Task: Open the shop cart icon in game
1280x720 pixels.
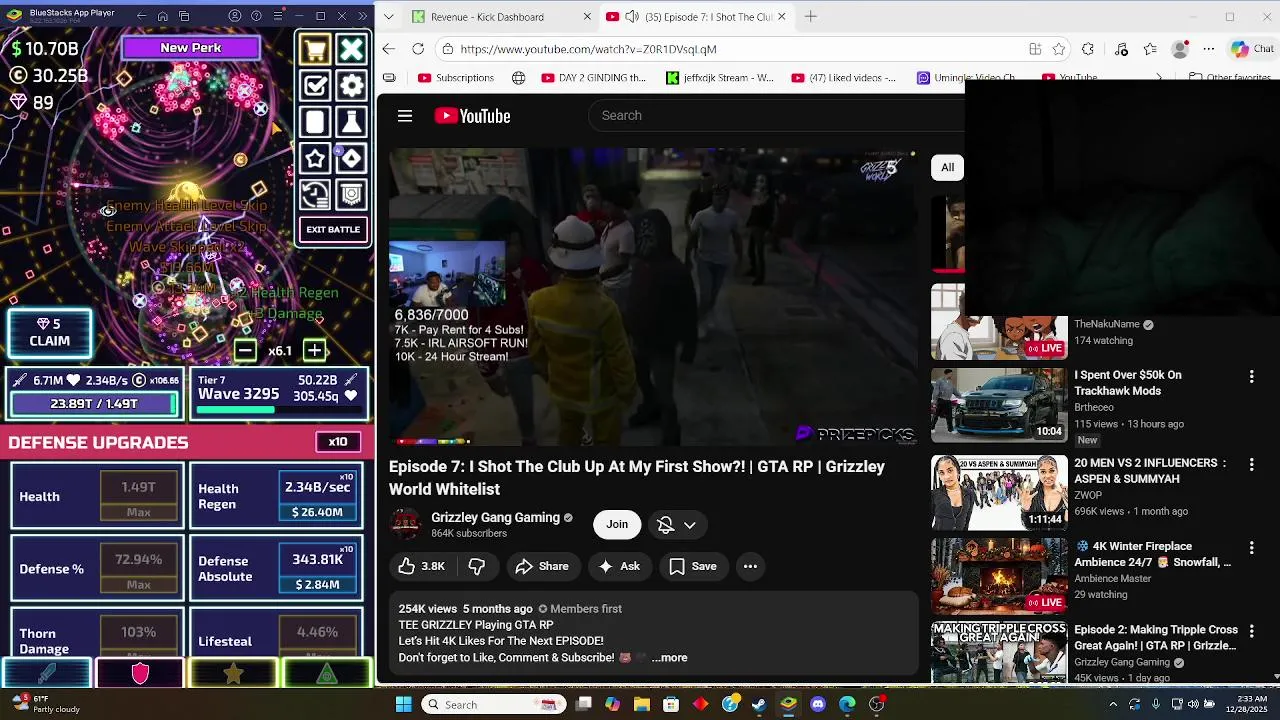Action: point(315,49)
